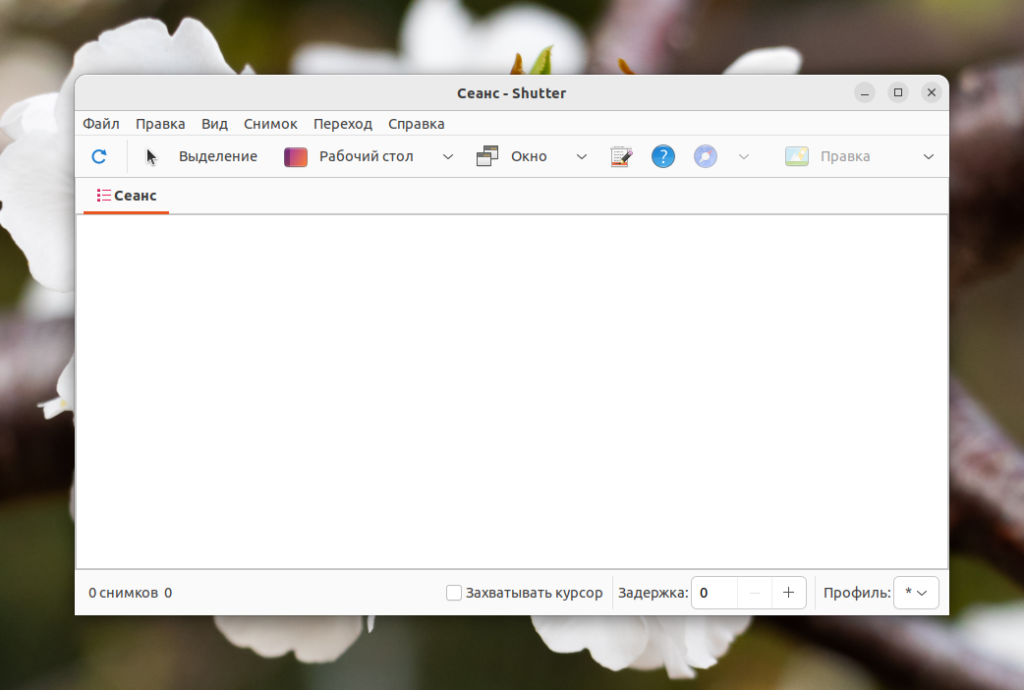Click into the Задержка delay value field
This screenshot has width=1024, height=690.
point(714,593)
